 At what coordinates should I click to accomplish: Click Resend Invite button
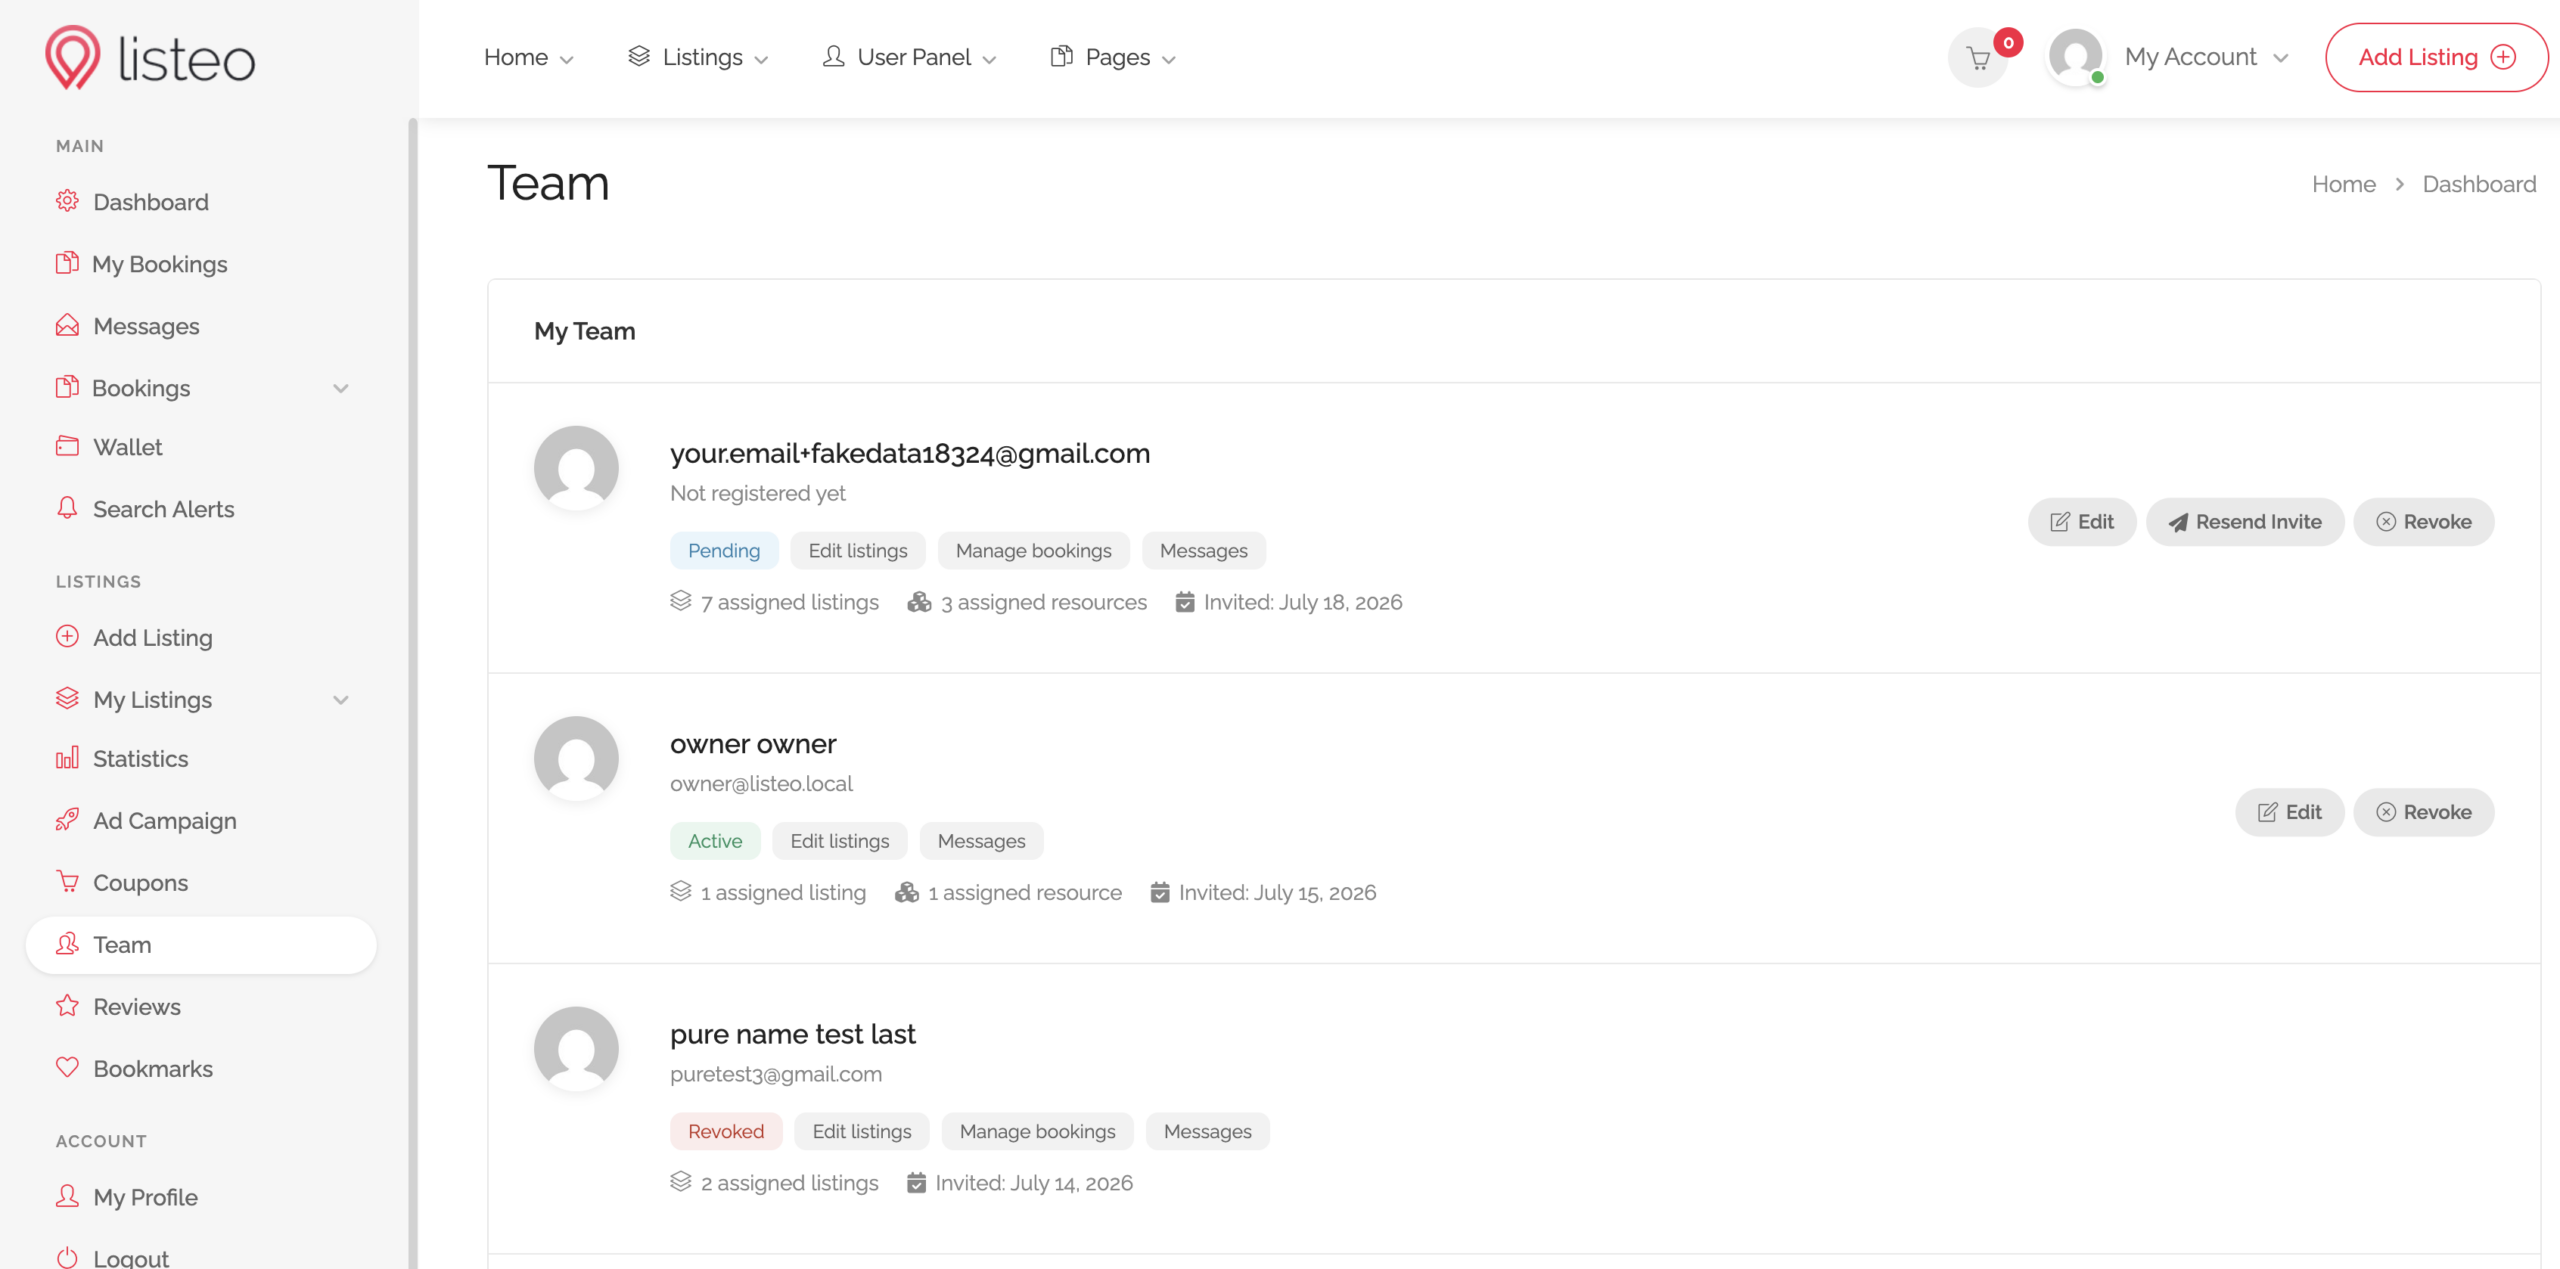click(x=2245, y=522)
